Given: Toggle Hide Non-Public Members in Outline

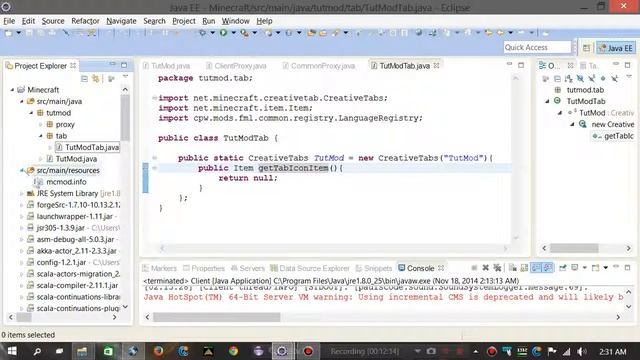Looking at the screenshot, I should tap(603, 78).
